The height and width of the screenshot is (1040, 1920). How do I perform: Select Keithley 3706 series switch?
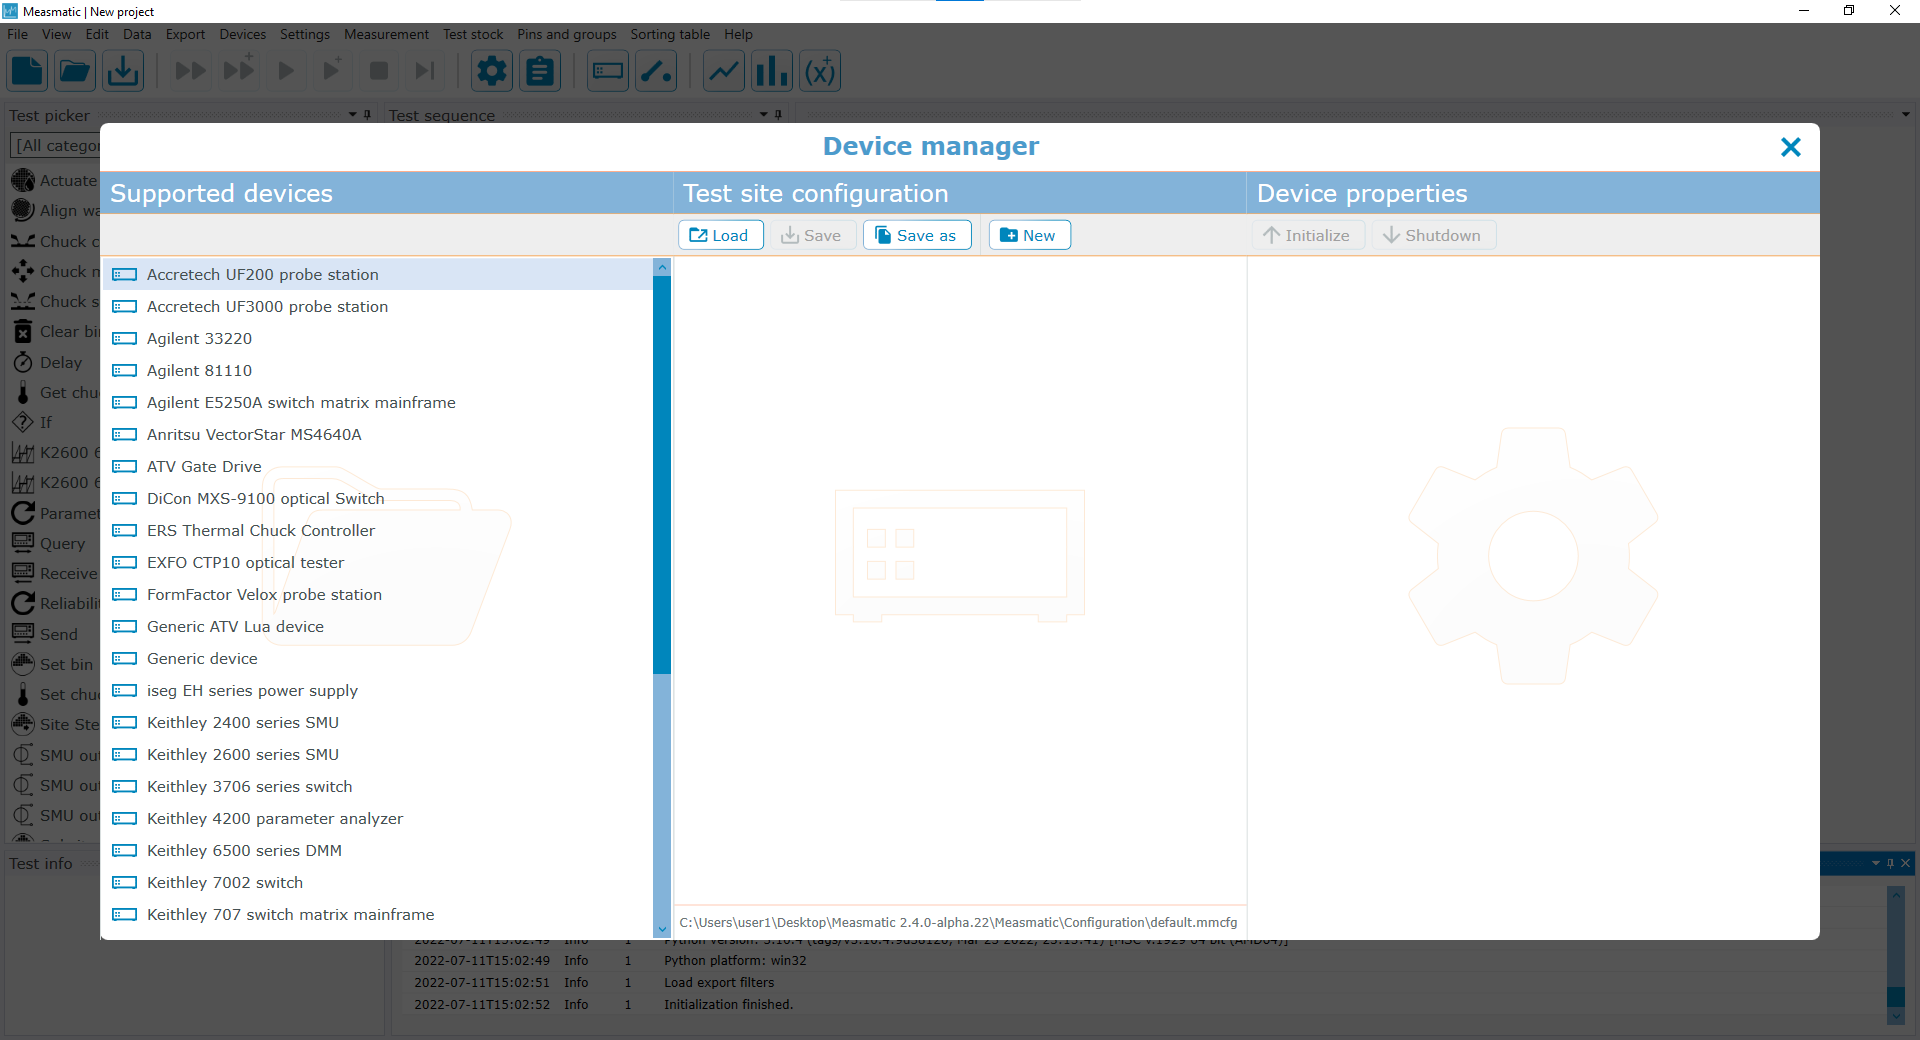[x=377, y=786]
